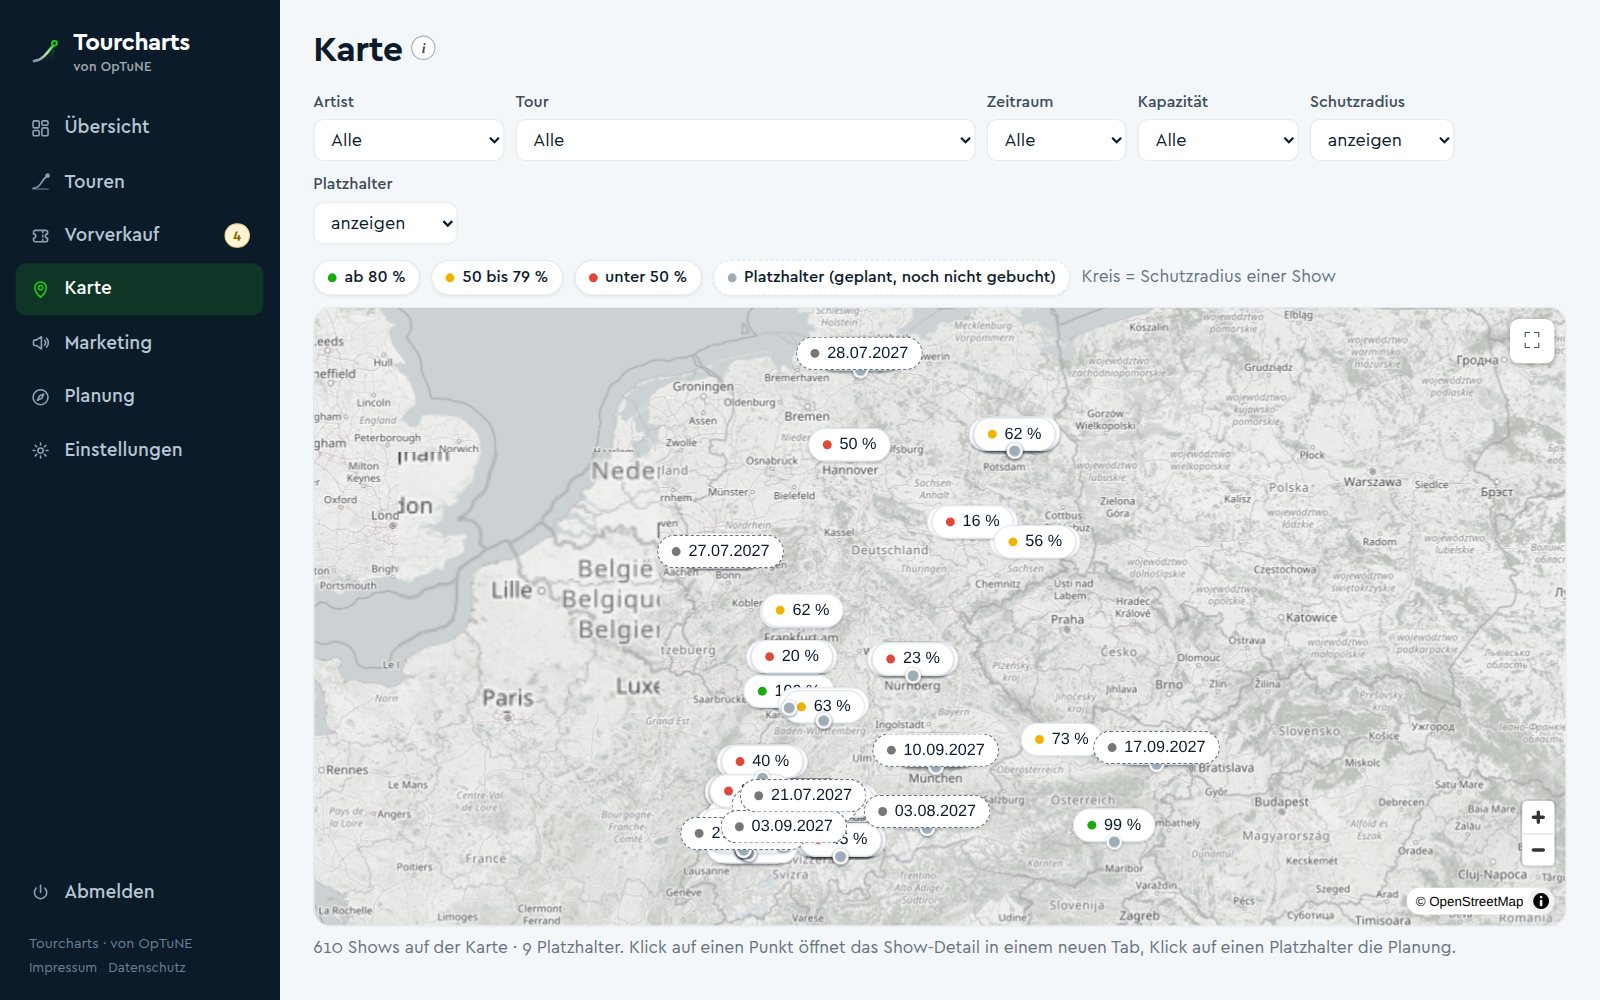
Task: Open the Touren section
Action: tap(139, 181)
